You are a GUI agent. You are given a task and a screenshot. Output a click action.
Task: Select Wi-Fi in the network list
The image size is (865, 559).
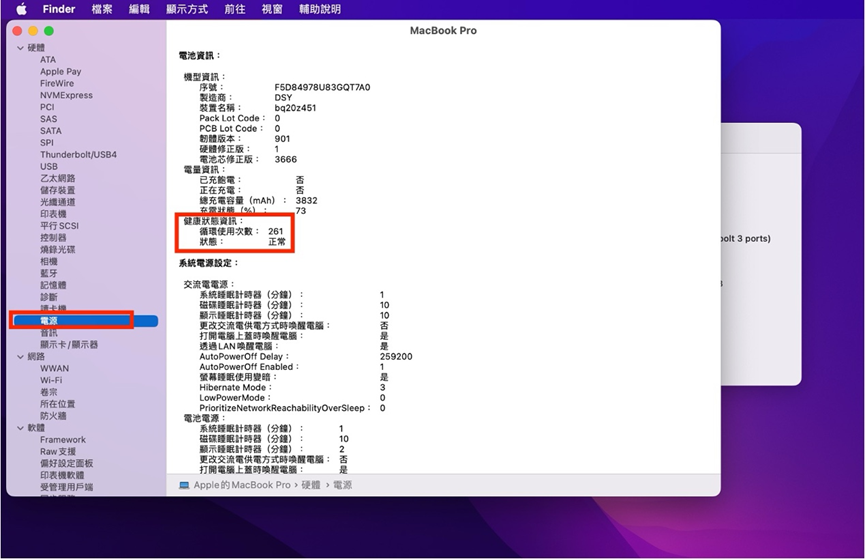click(51, 380)
